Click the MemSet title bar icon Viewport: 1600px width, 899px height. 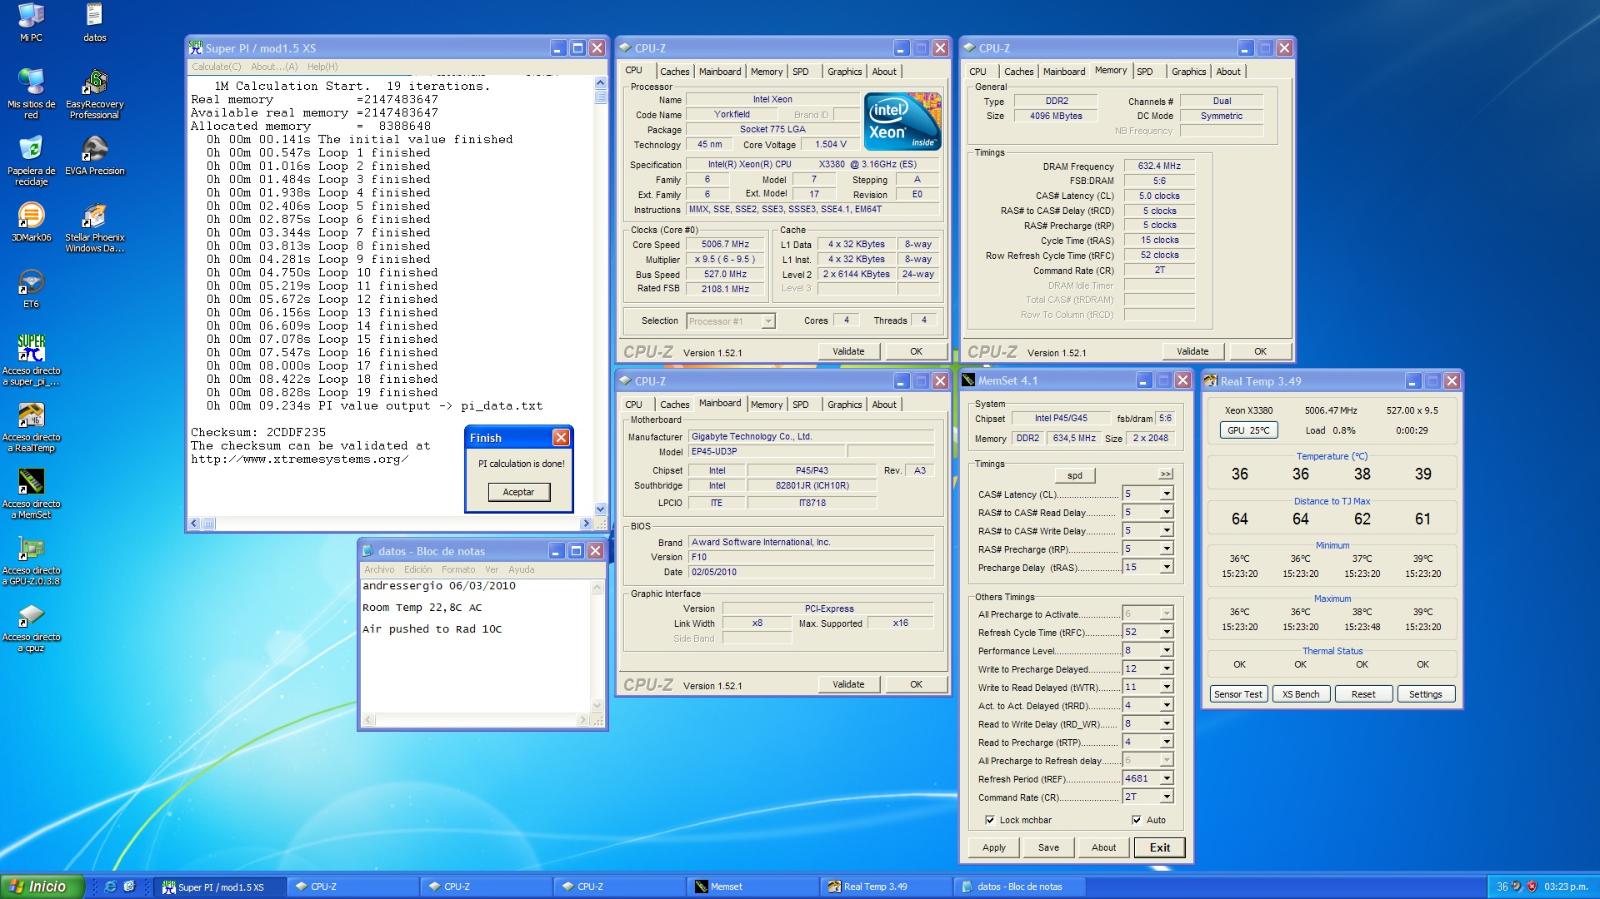point(968,381)
